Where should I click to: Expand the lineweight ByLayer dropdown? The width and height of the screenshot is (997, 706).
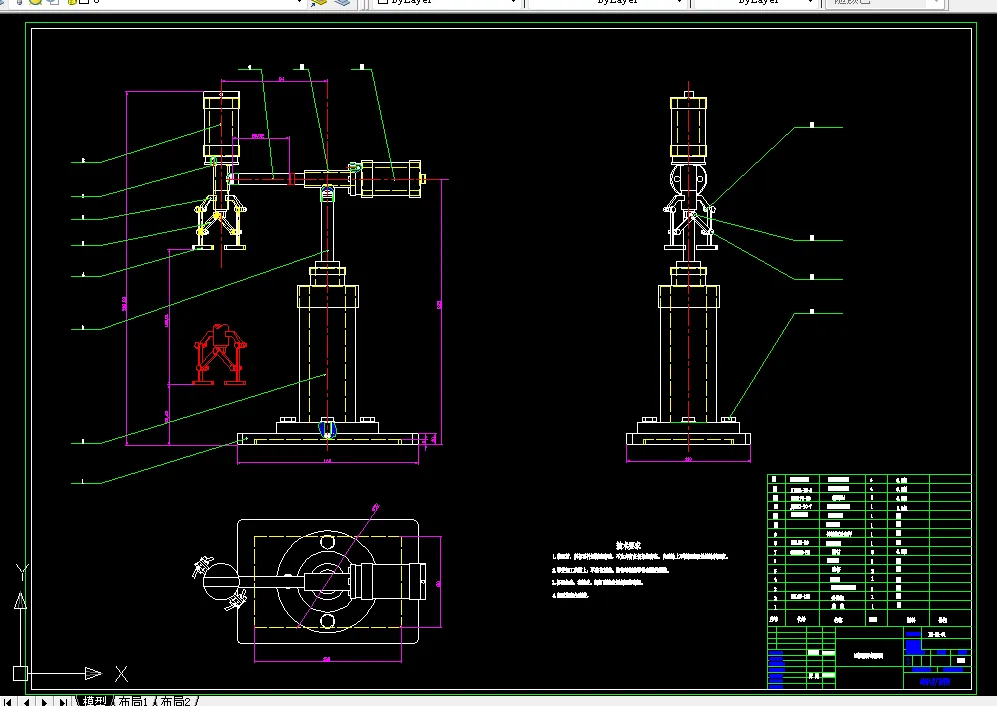tap(810, 3)
